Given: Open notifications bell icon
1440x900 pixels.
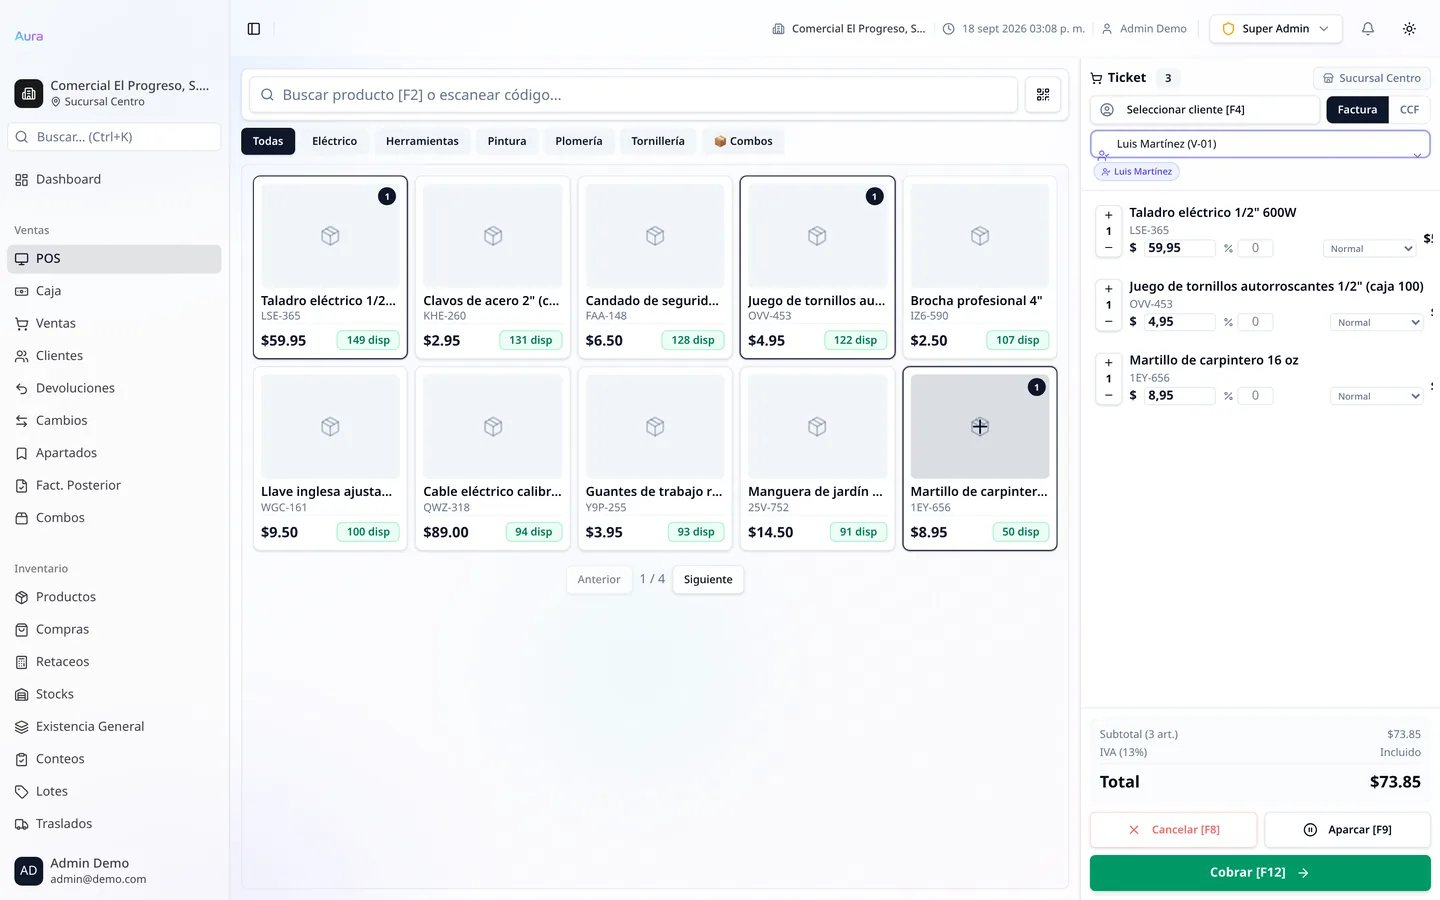Looking at the screenshot, I should click(x=1368, y=29).
